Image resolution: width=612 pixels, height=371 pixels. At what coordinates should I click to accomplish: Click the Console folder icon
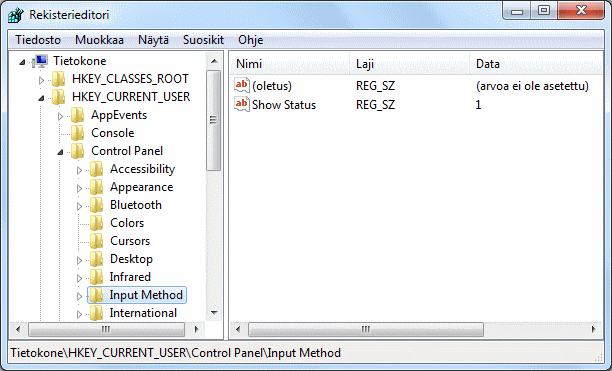77,133
